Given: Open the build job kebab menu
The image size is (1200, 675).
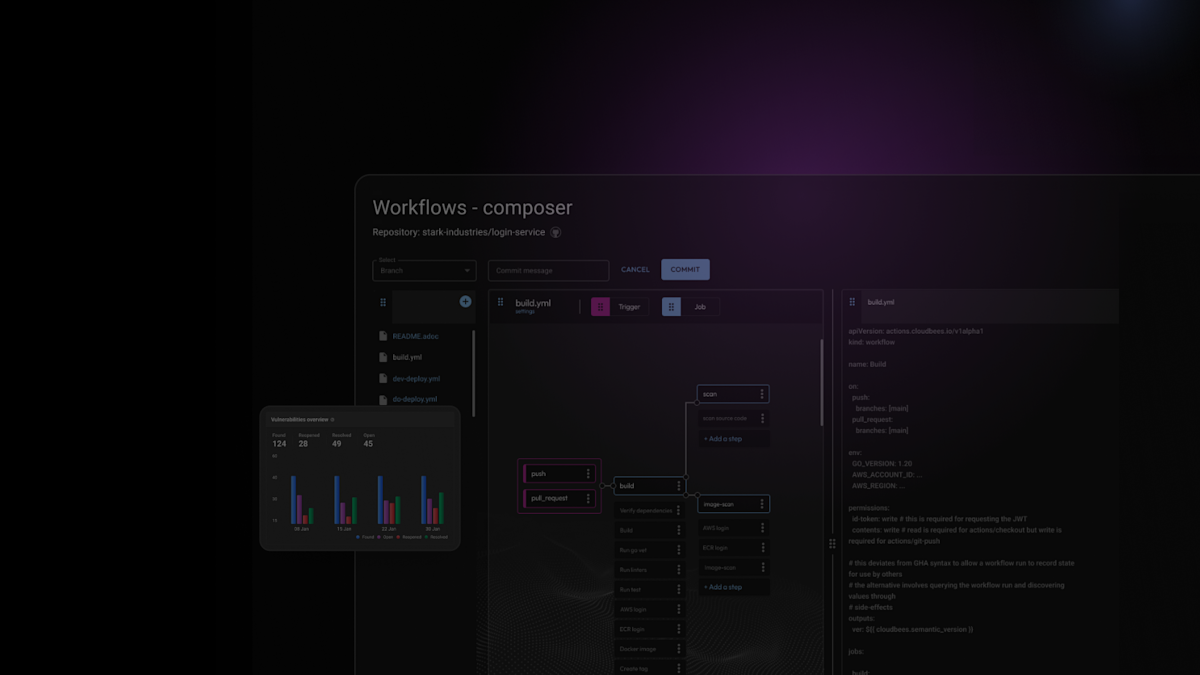Looking at the screenshot, I should tap(678, 486).
